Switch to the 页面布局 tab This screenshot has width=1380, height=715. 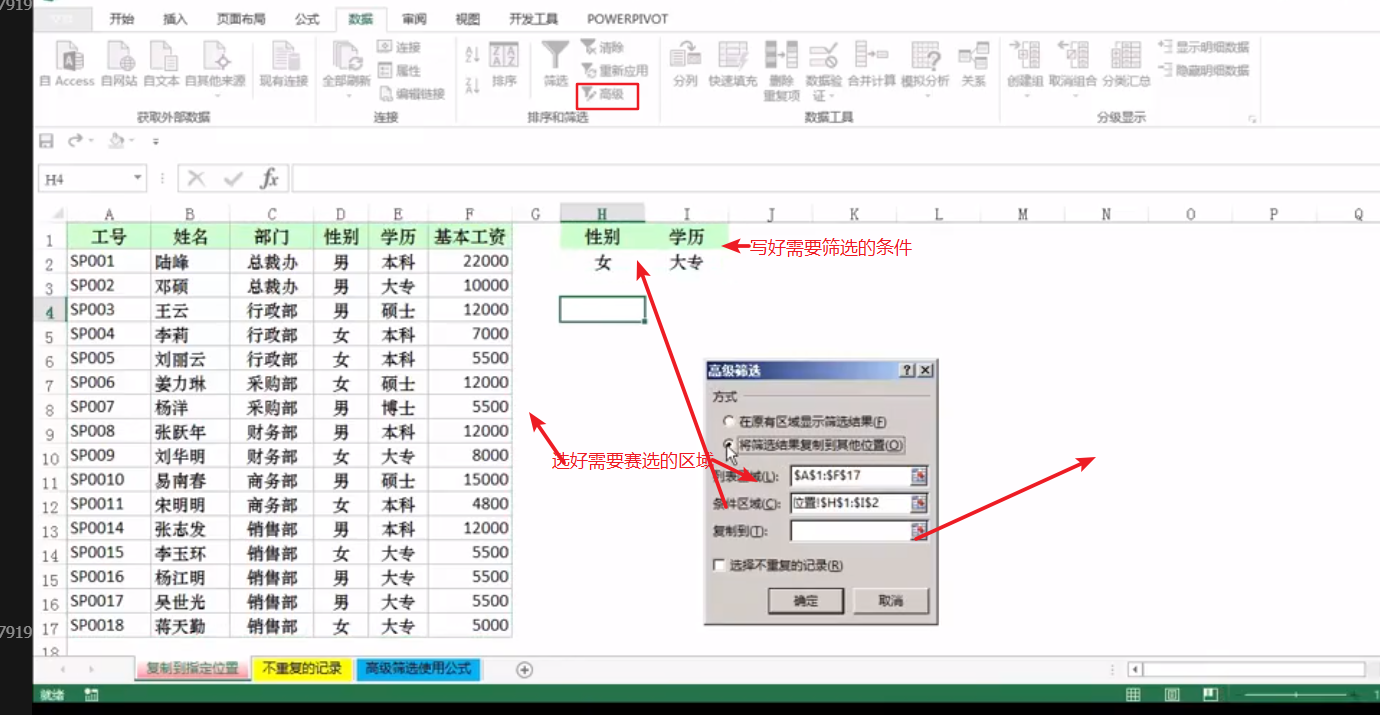click(241, 19)
